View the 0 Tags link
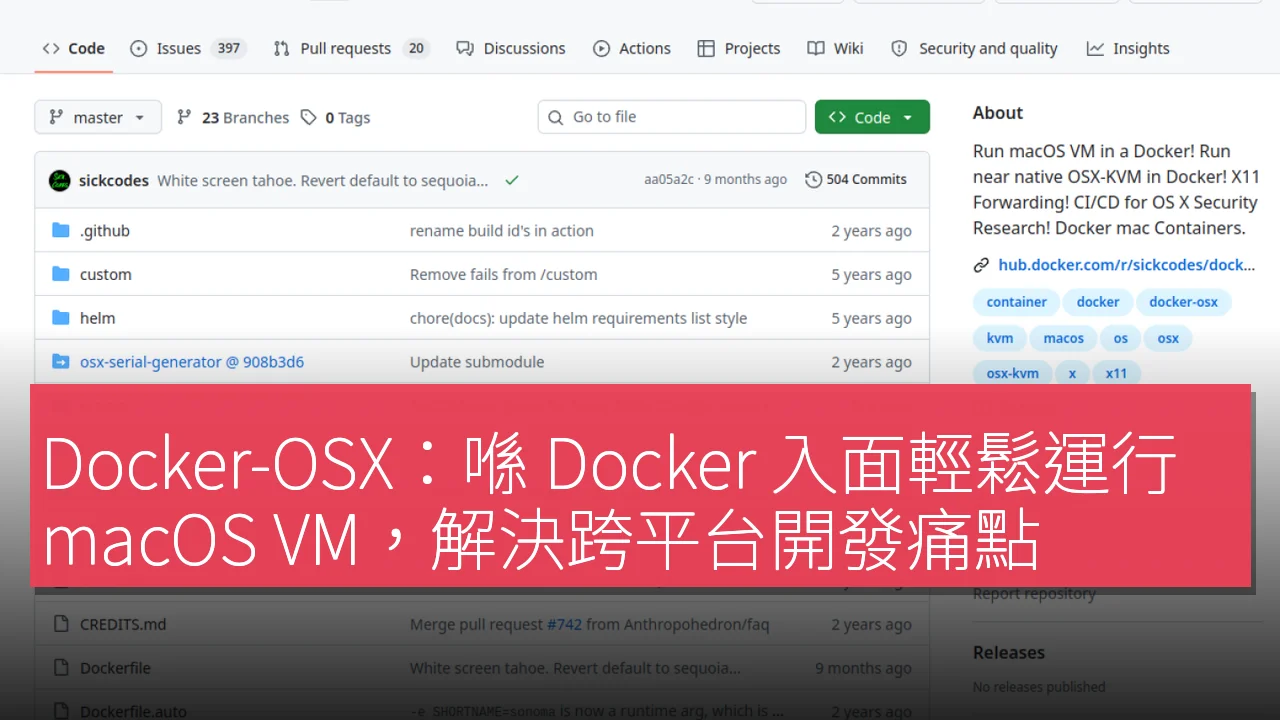The width and height of the screenshot is (1280, 720). pyautogui.click(x=336, y=117)
